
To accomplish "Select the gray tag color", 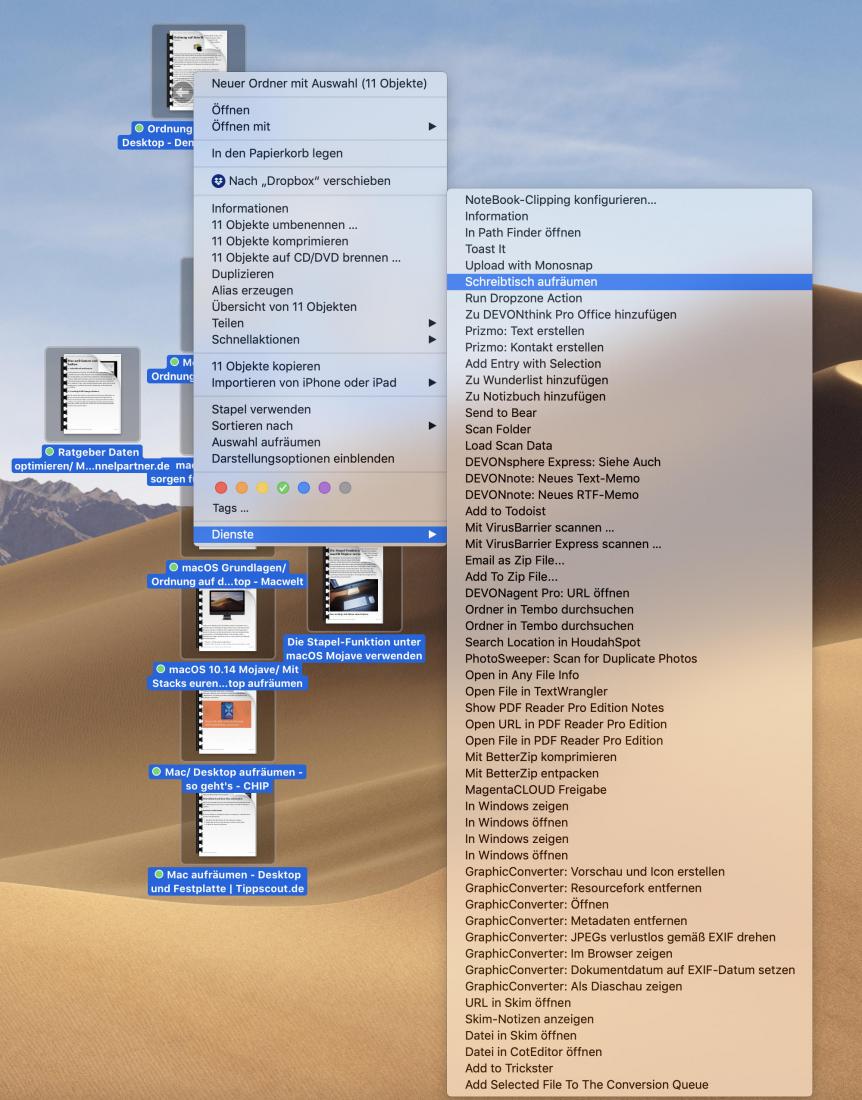I will tap(345, 488).
